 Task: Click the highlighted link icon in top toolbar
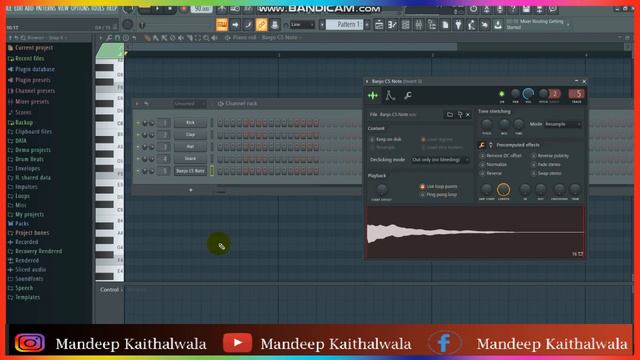click(261, 24)
